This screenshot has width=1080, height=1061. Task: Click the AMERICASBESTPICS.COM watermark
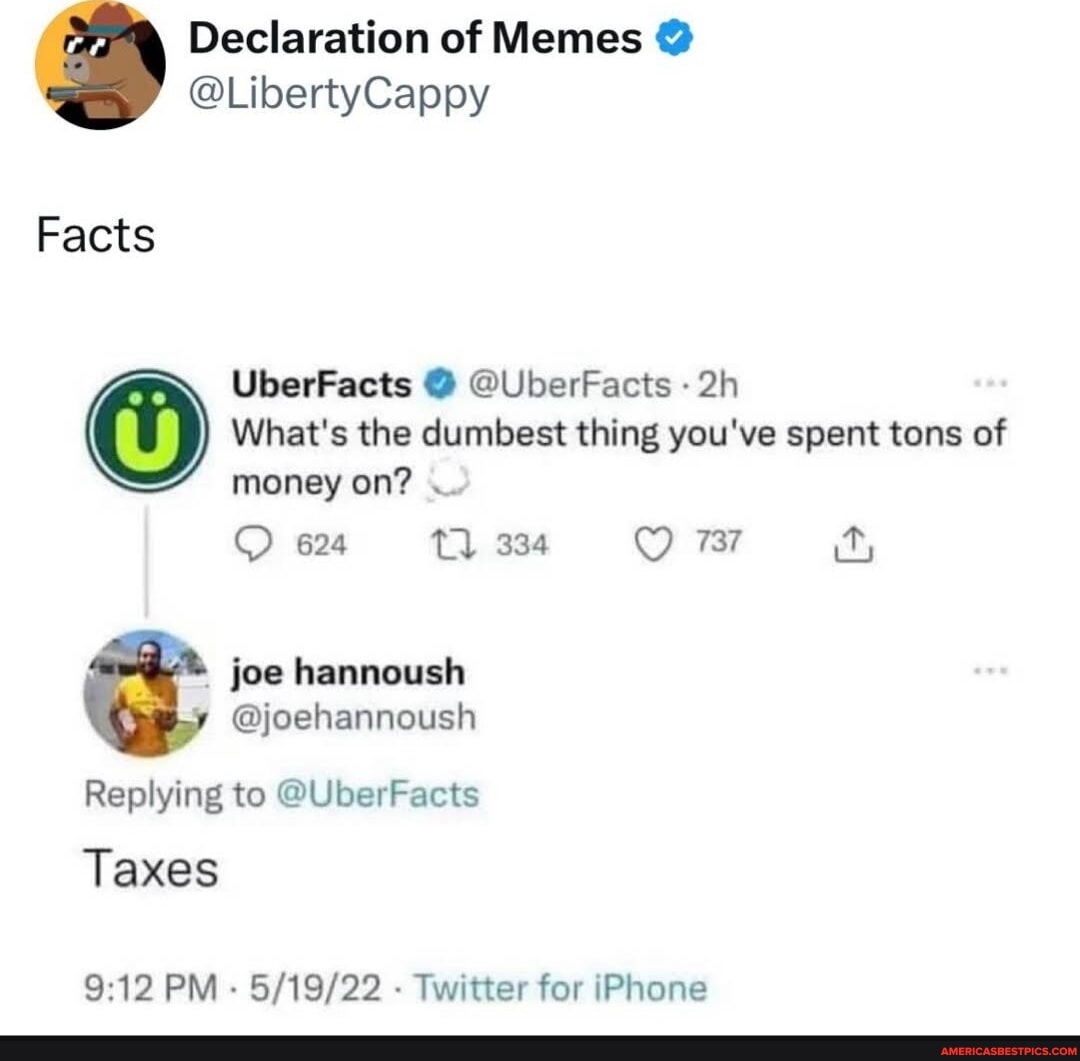coord(1009,1050)
